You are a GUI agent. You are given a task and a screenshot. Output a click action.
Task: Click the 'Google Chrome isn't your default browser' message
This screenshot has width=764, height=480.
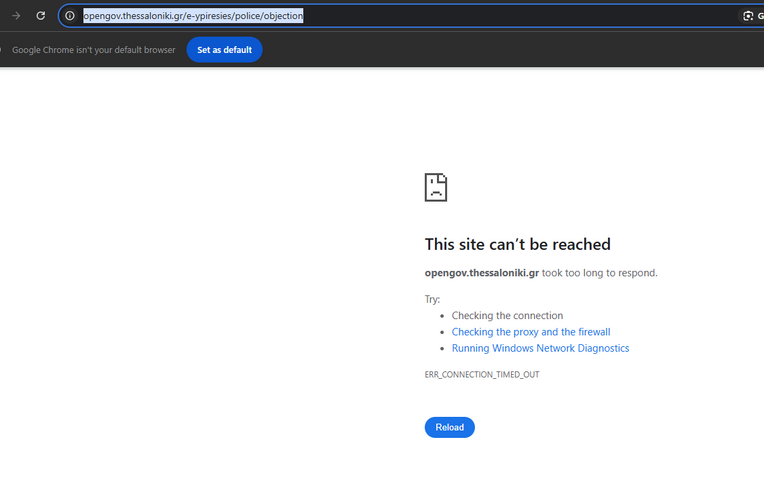click(x=94, y=50)
